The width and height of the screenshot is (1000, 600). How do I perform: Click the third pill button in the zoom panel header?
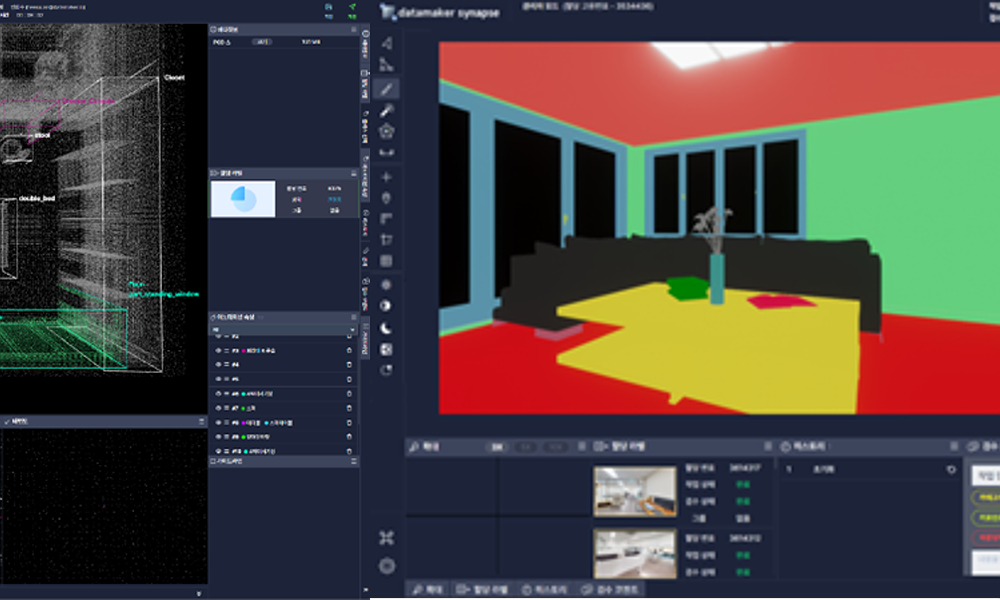(555, 447)
